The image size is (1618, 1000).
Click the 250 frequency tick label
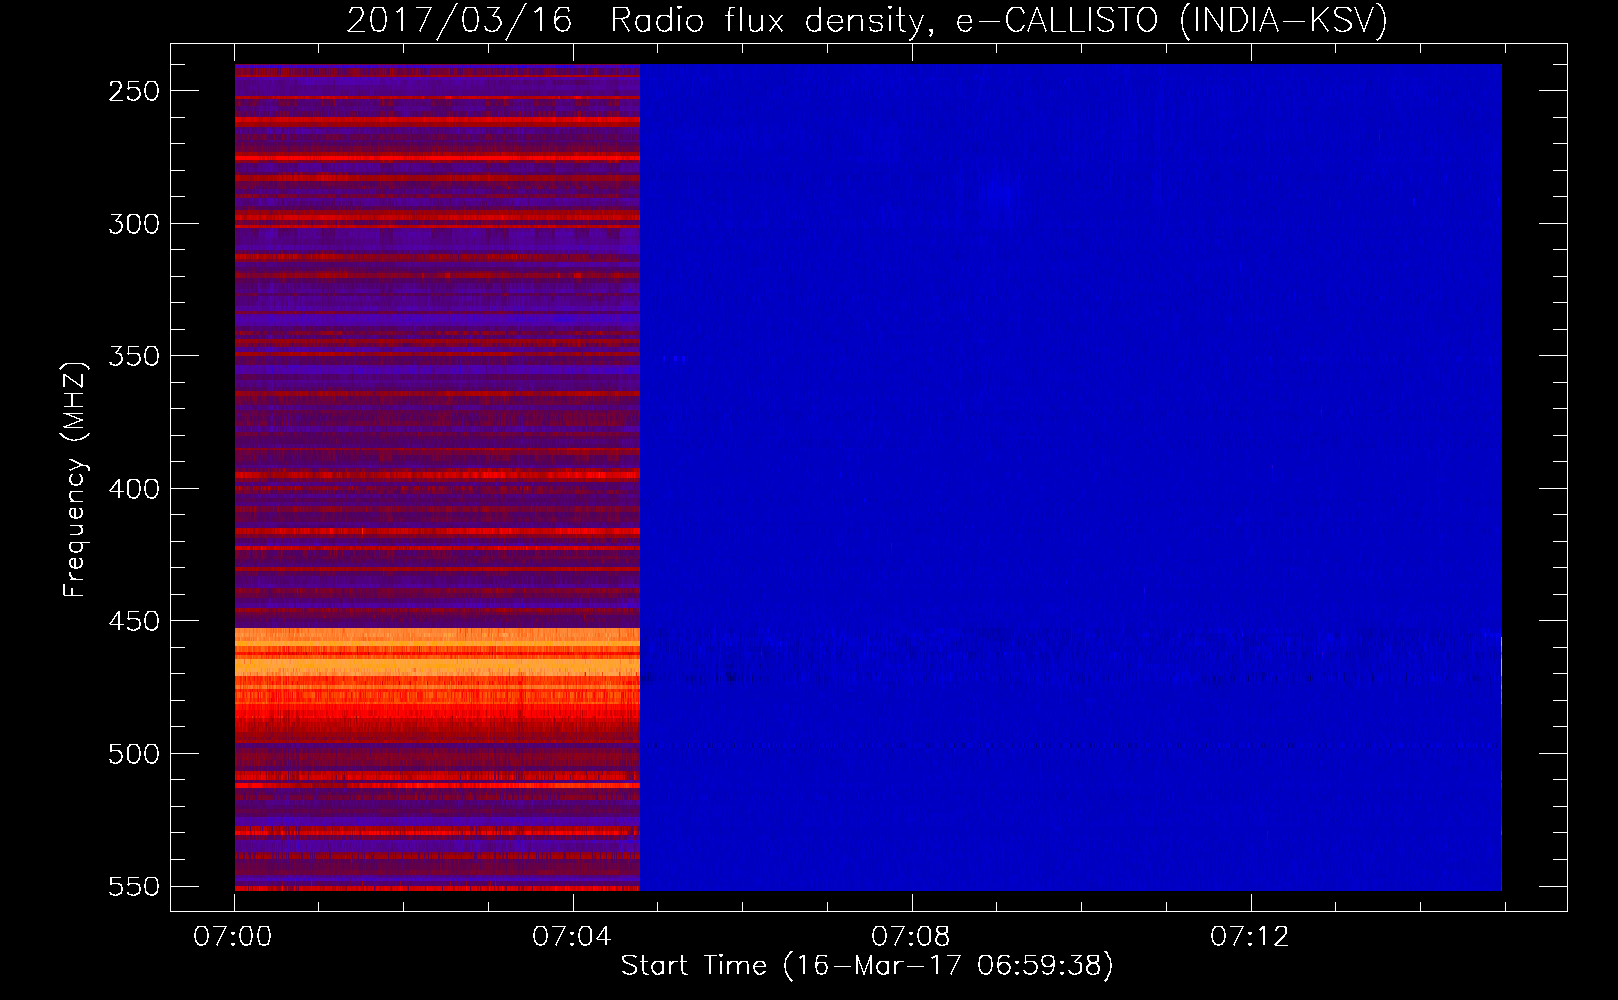click(x=134, y=91)
